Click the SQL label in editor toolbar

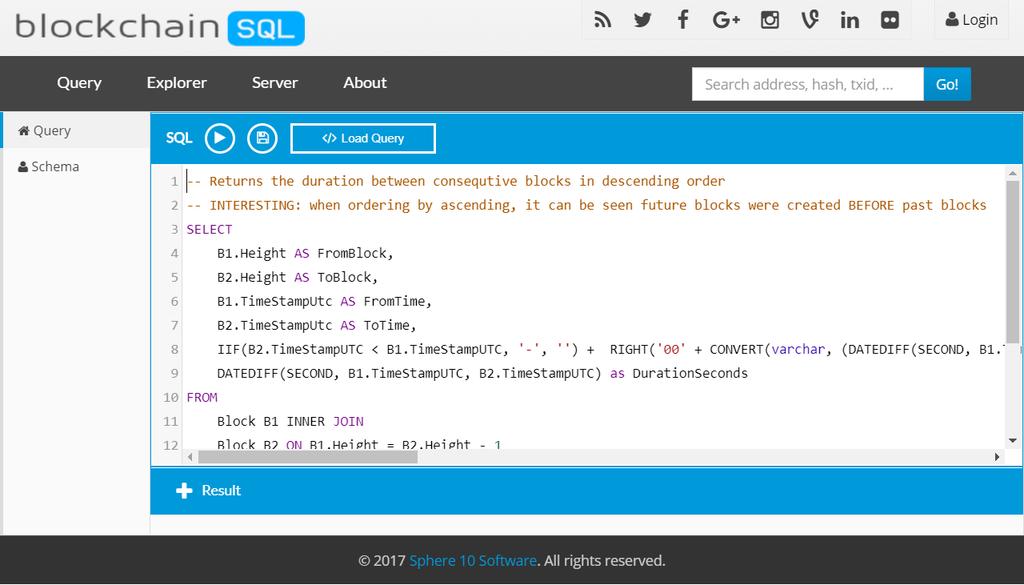click(x=179, y=138)
